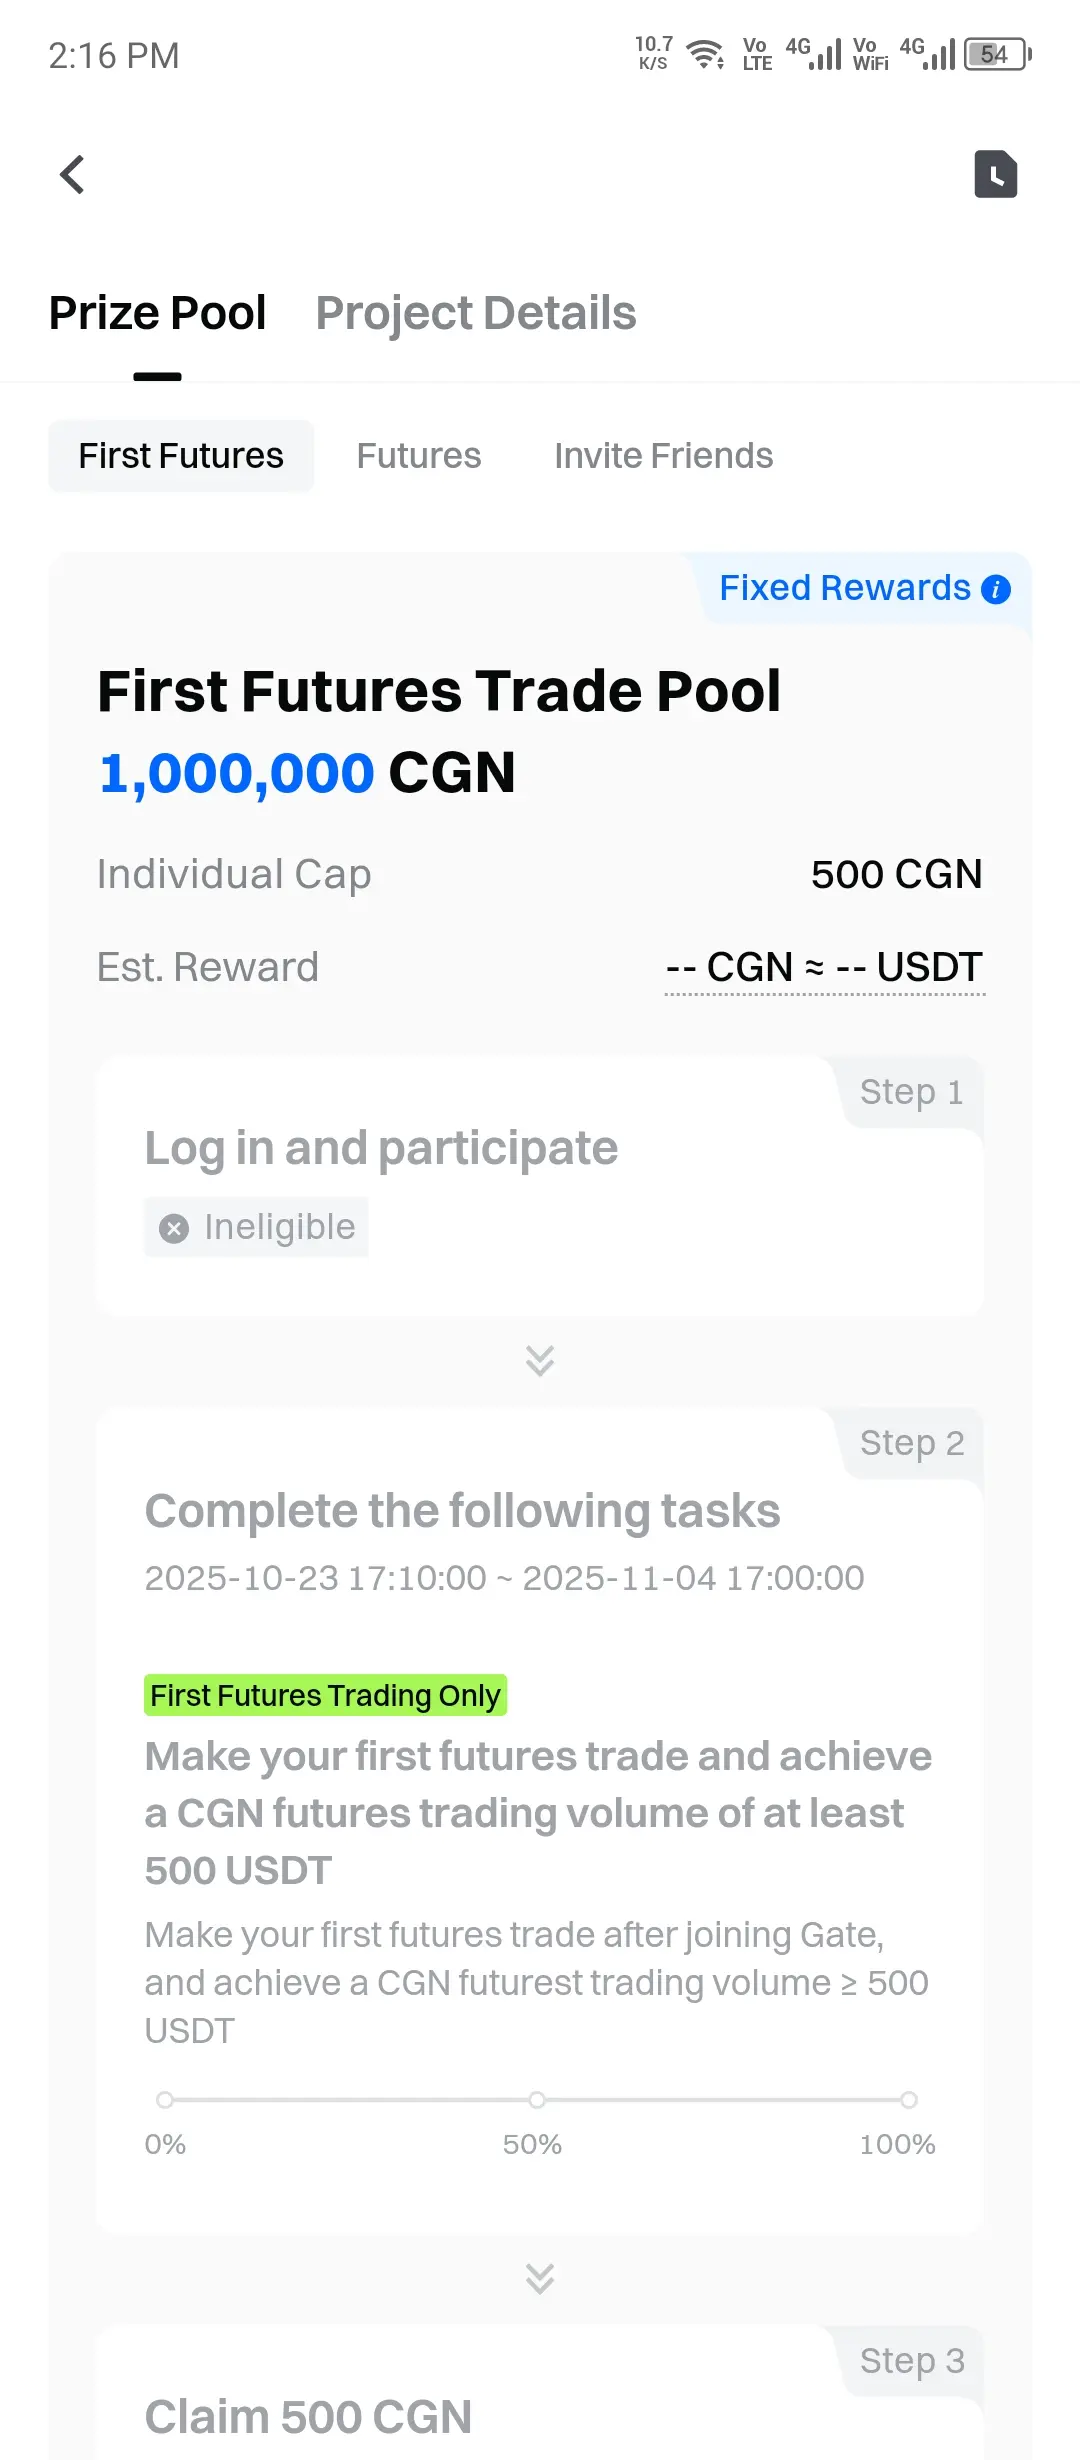Image resolution: width=1080 pixels, height=2460 pixels.
Task: Tap the battery indicator icon
Action: 997,54
